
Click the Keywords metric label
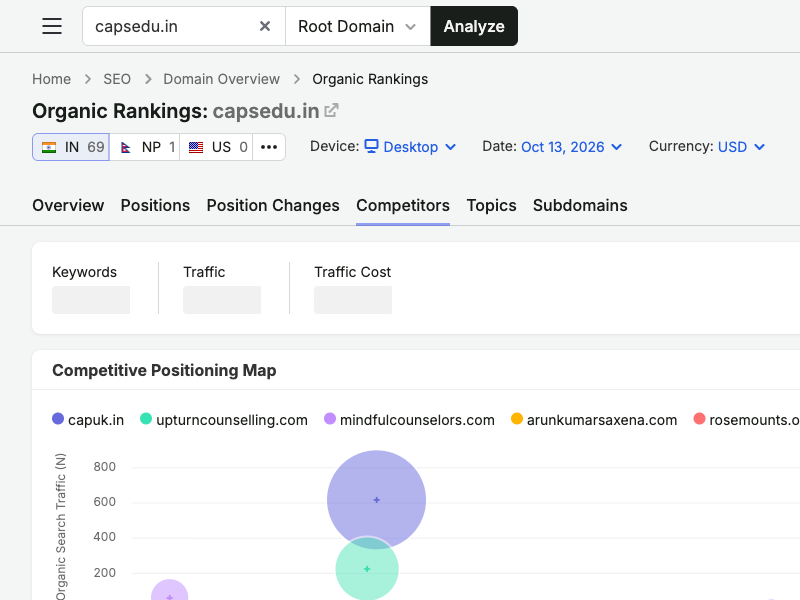84,272
